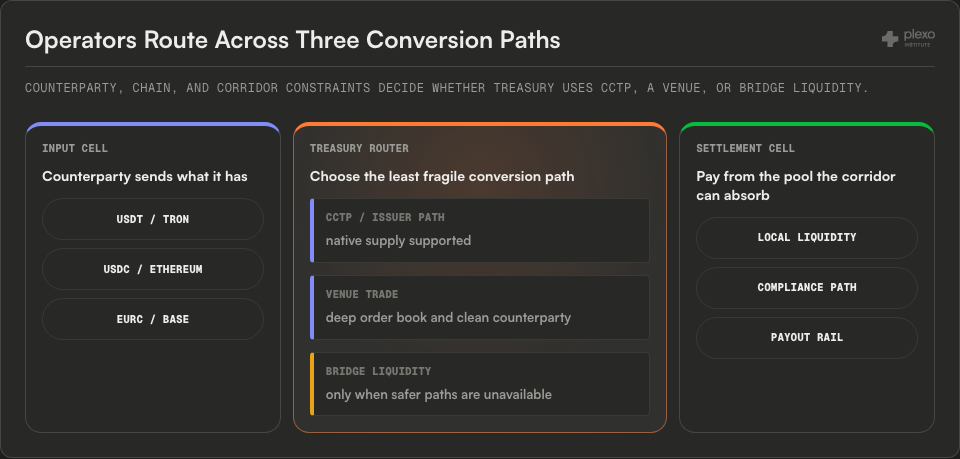Click the 'Counterparty sends what it has' heading

(145, 177)
